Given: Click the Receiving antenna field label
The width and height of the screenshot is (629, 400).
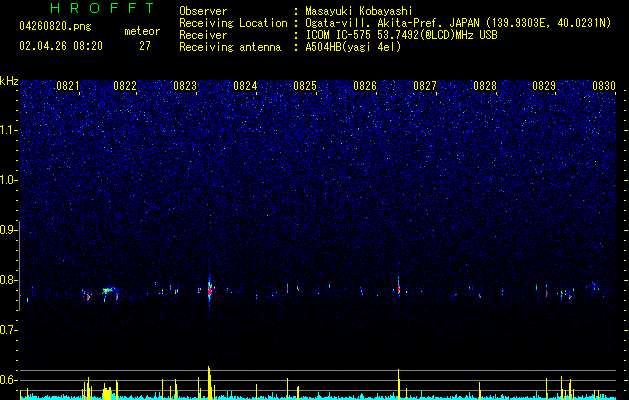Looking at the screenshot, I should coord(230,47).
